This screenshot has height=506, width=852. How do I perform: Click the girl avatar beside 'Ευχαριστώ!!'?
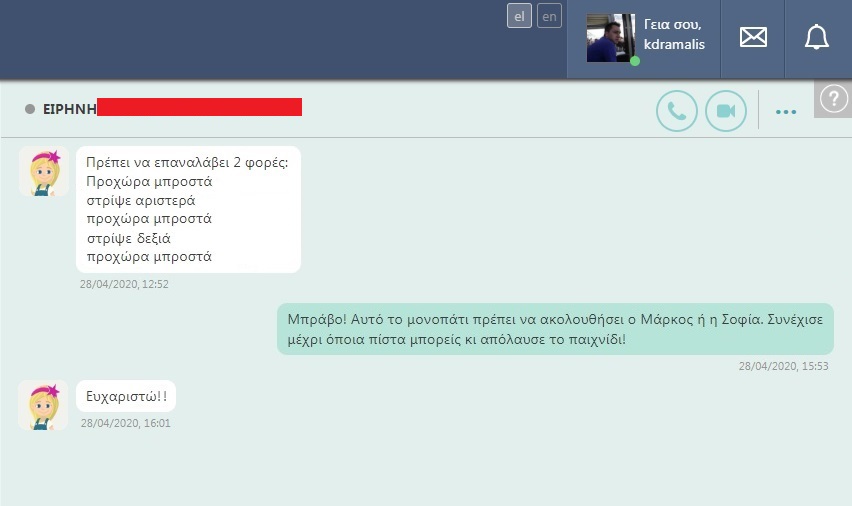[43, 405]
